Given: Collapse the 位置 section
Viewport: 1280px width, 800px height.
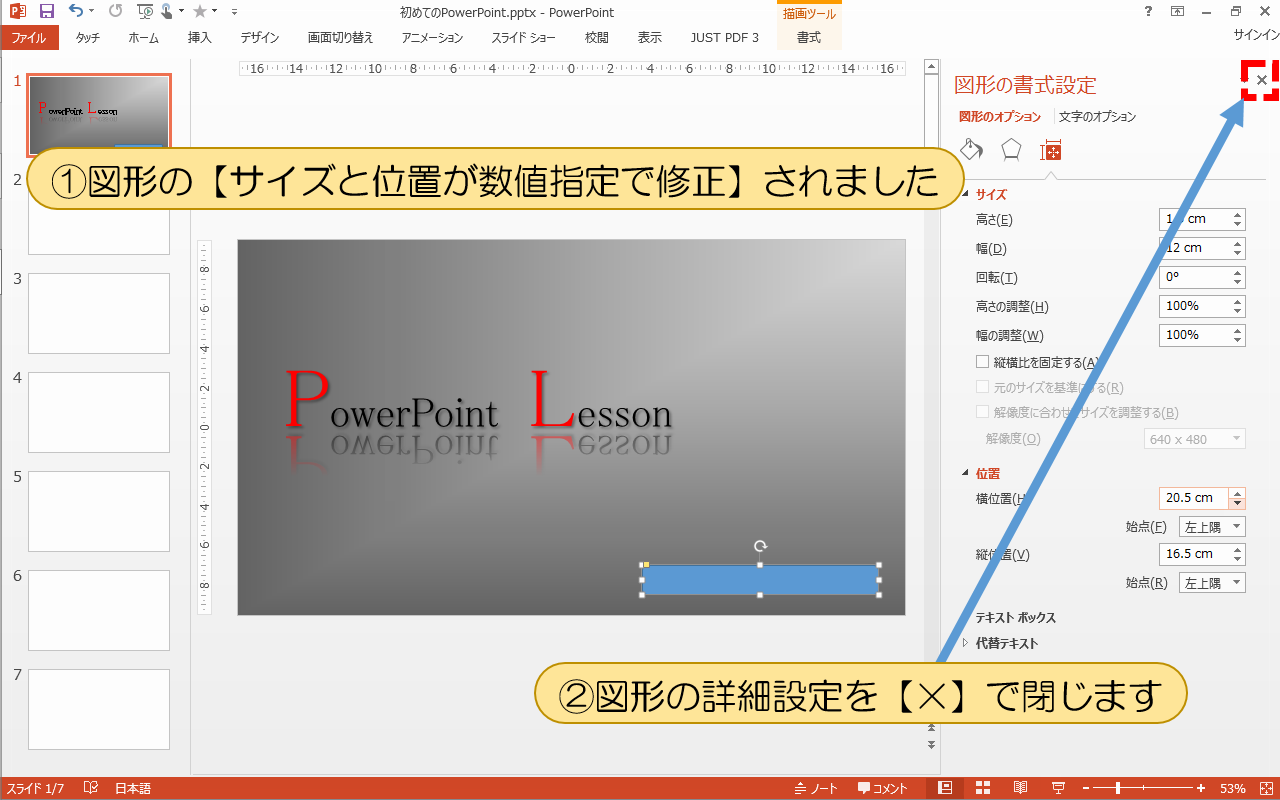Looking at the screenshot, I should (965, 474).
